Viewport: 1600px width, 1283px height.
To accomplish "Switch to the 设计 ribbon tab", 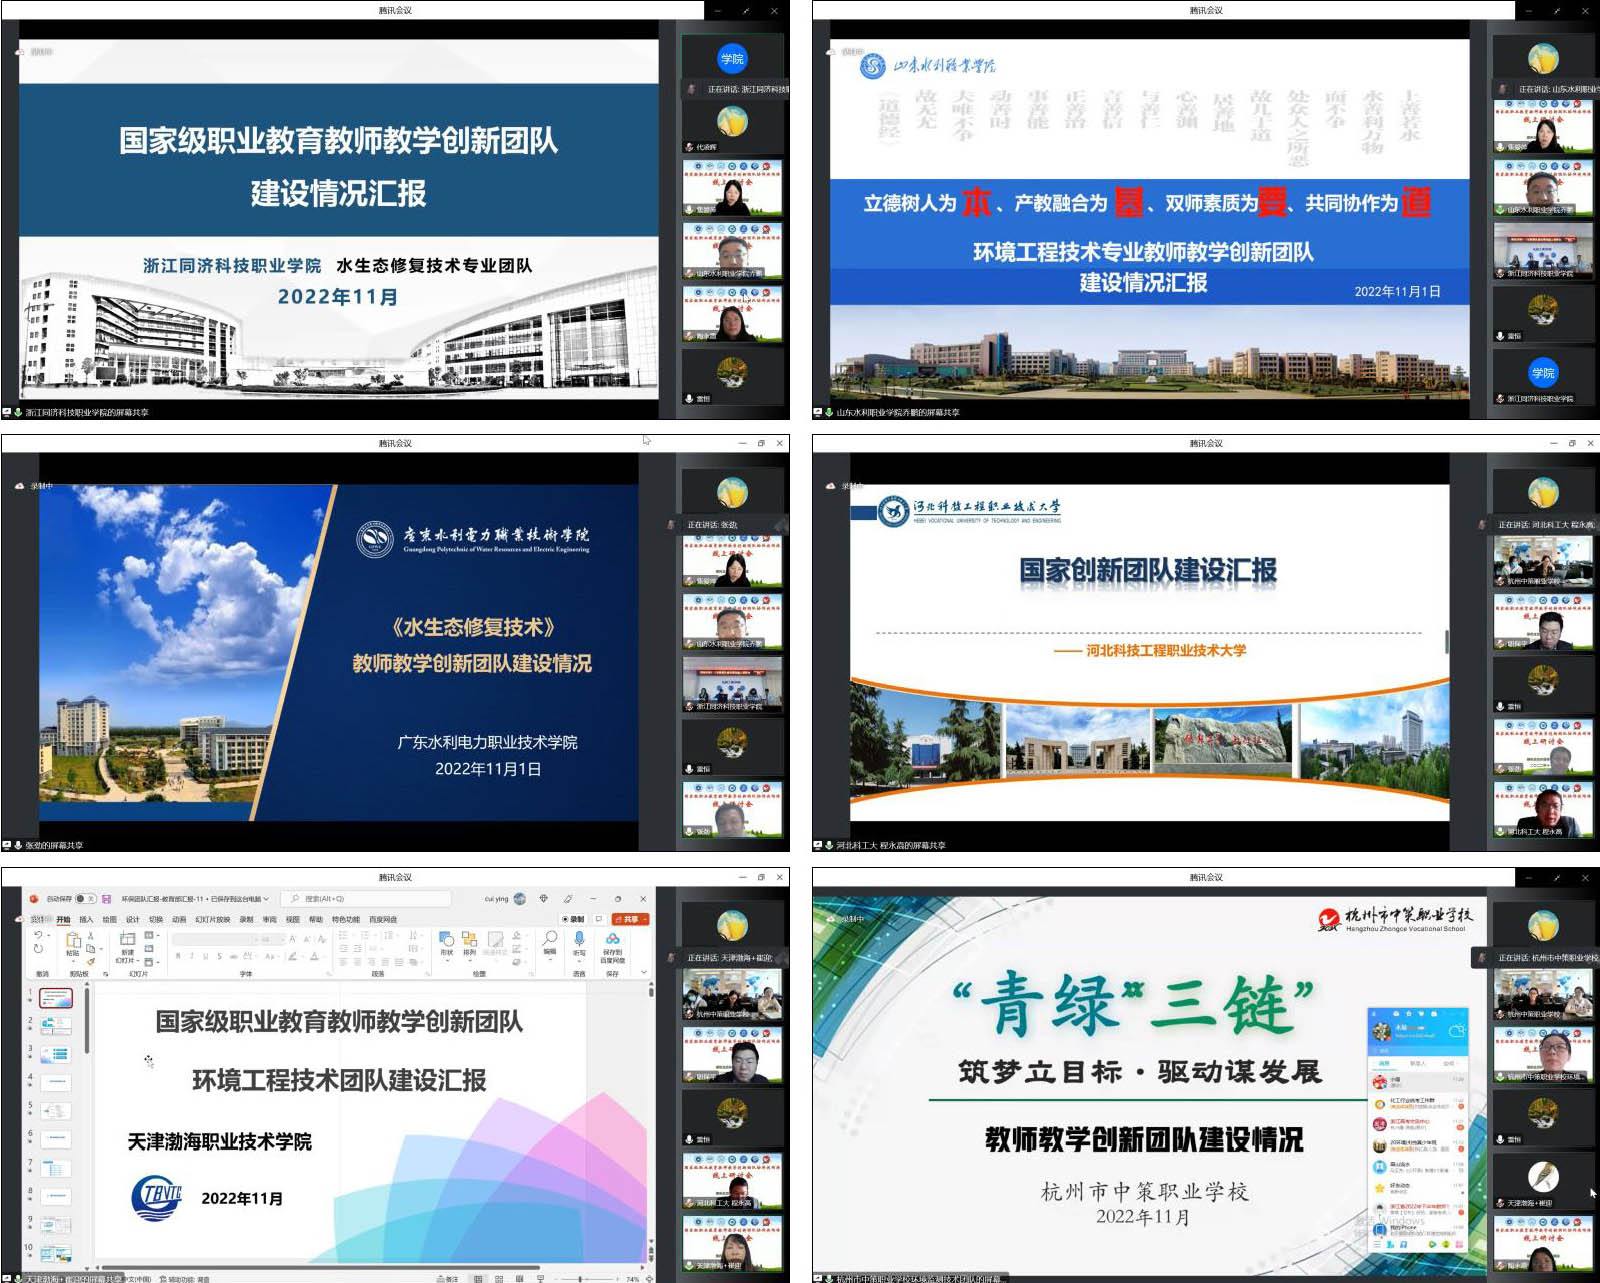I will pos(132,919).
